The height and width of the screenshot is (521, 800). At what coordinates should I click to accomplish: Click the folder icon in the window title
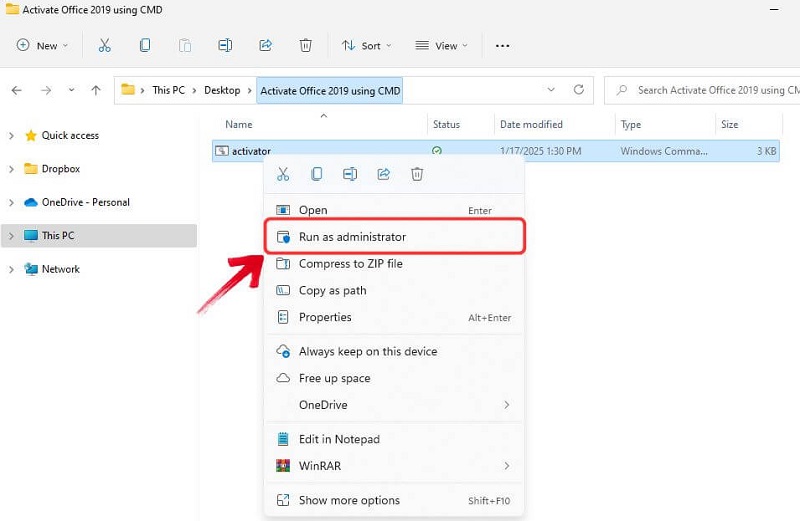(x=12, y=9)
